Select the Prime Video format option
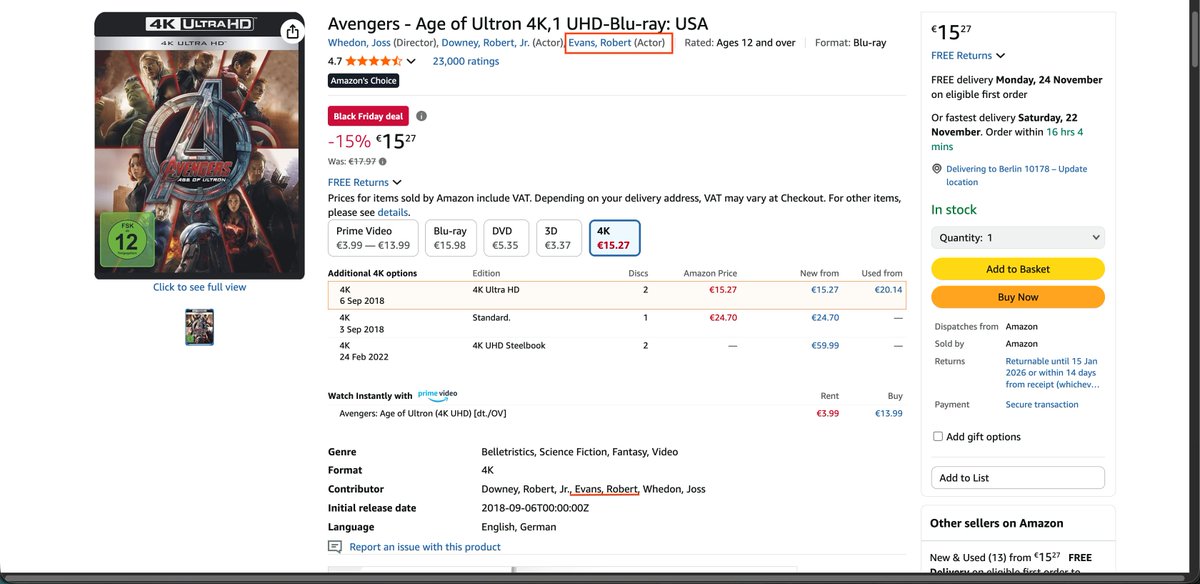Viewport: 1200px width, 584px height. click(372, 238)
